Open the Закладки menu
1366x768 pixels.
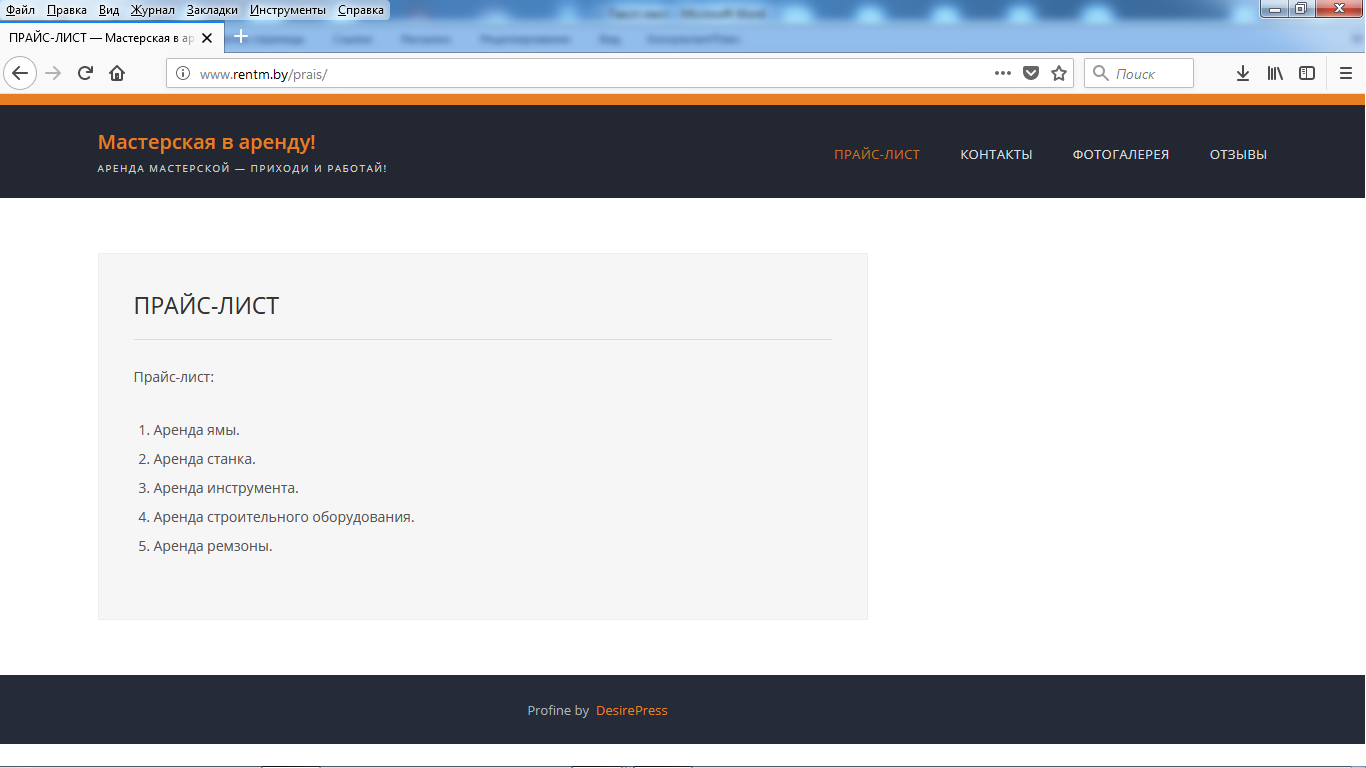(212, 9)
